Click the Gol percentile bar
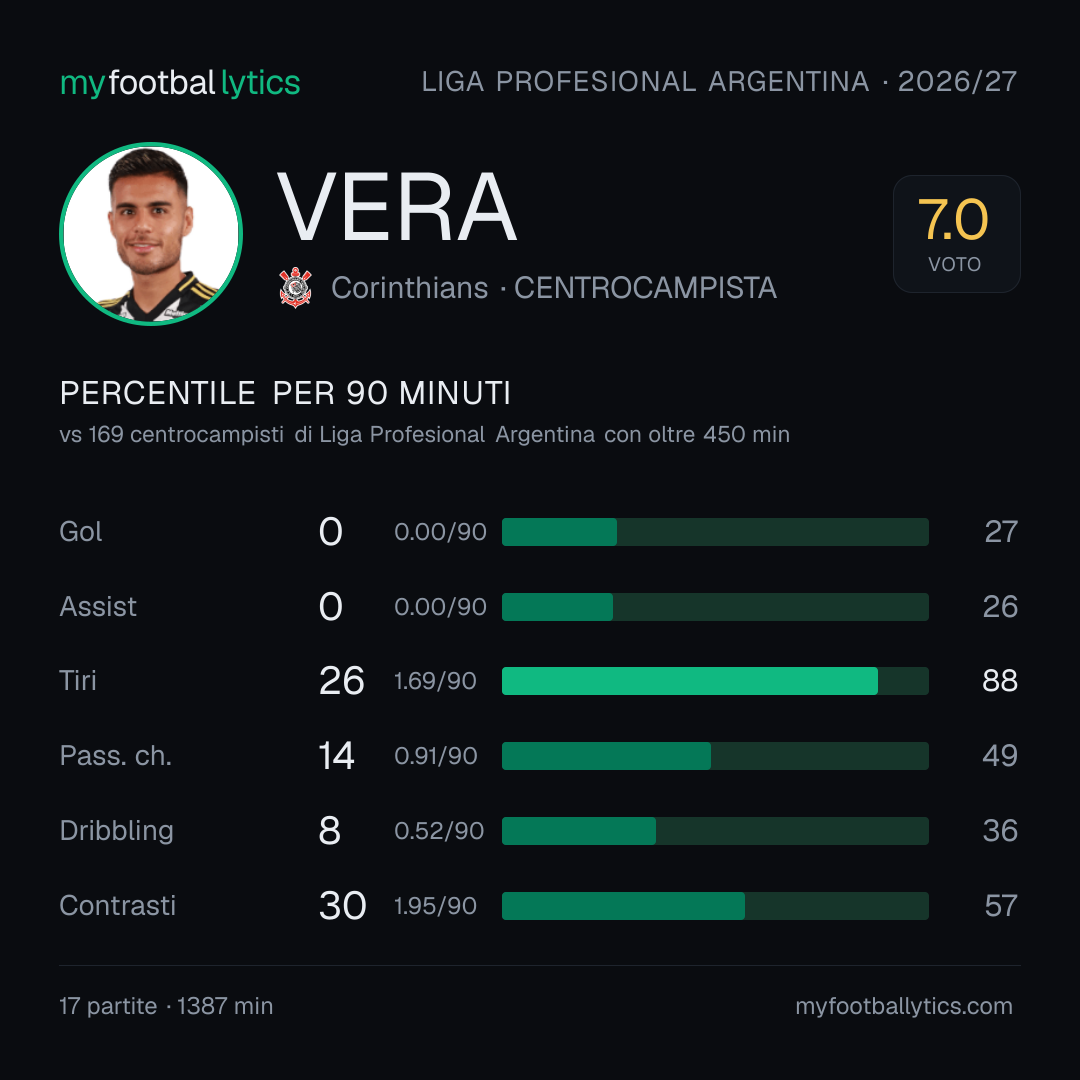The width and height of the screenshot is (1080, 1080). click(715, 532)
